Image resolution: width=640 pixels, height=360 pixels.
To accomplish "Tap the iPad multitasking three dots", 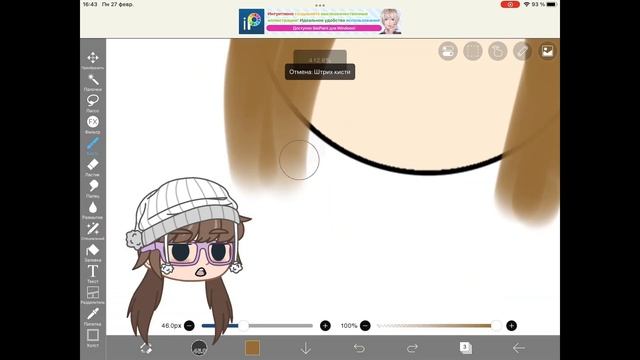I will coord(320,5).
